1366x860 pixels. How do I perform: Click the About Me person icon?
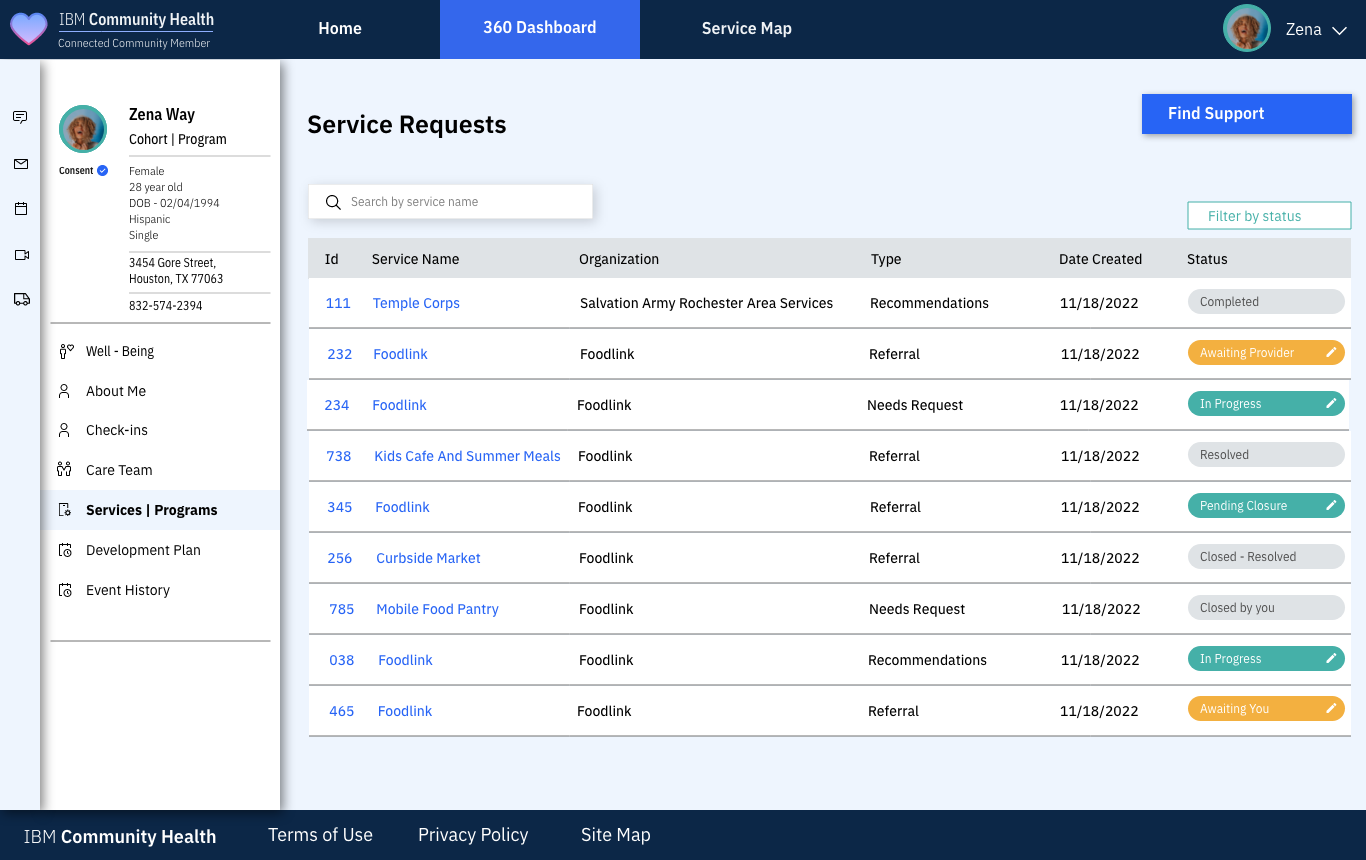(x=64, y=391)
